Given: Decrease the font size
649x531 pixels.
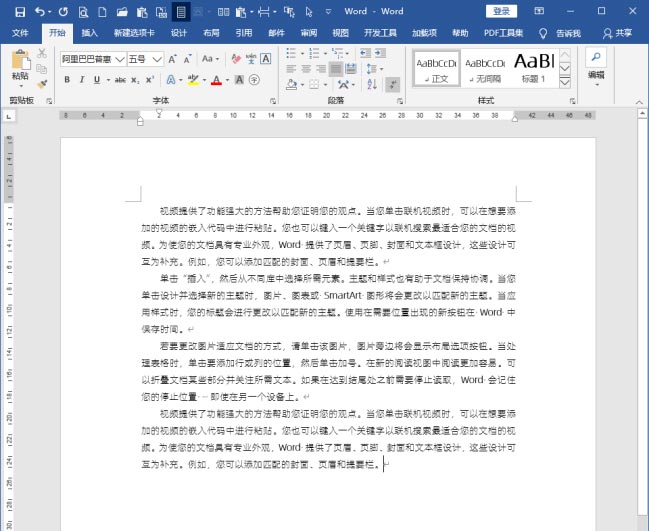Looking at the screenshot, I should (x=187, y=59).
